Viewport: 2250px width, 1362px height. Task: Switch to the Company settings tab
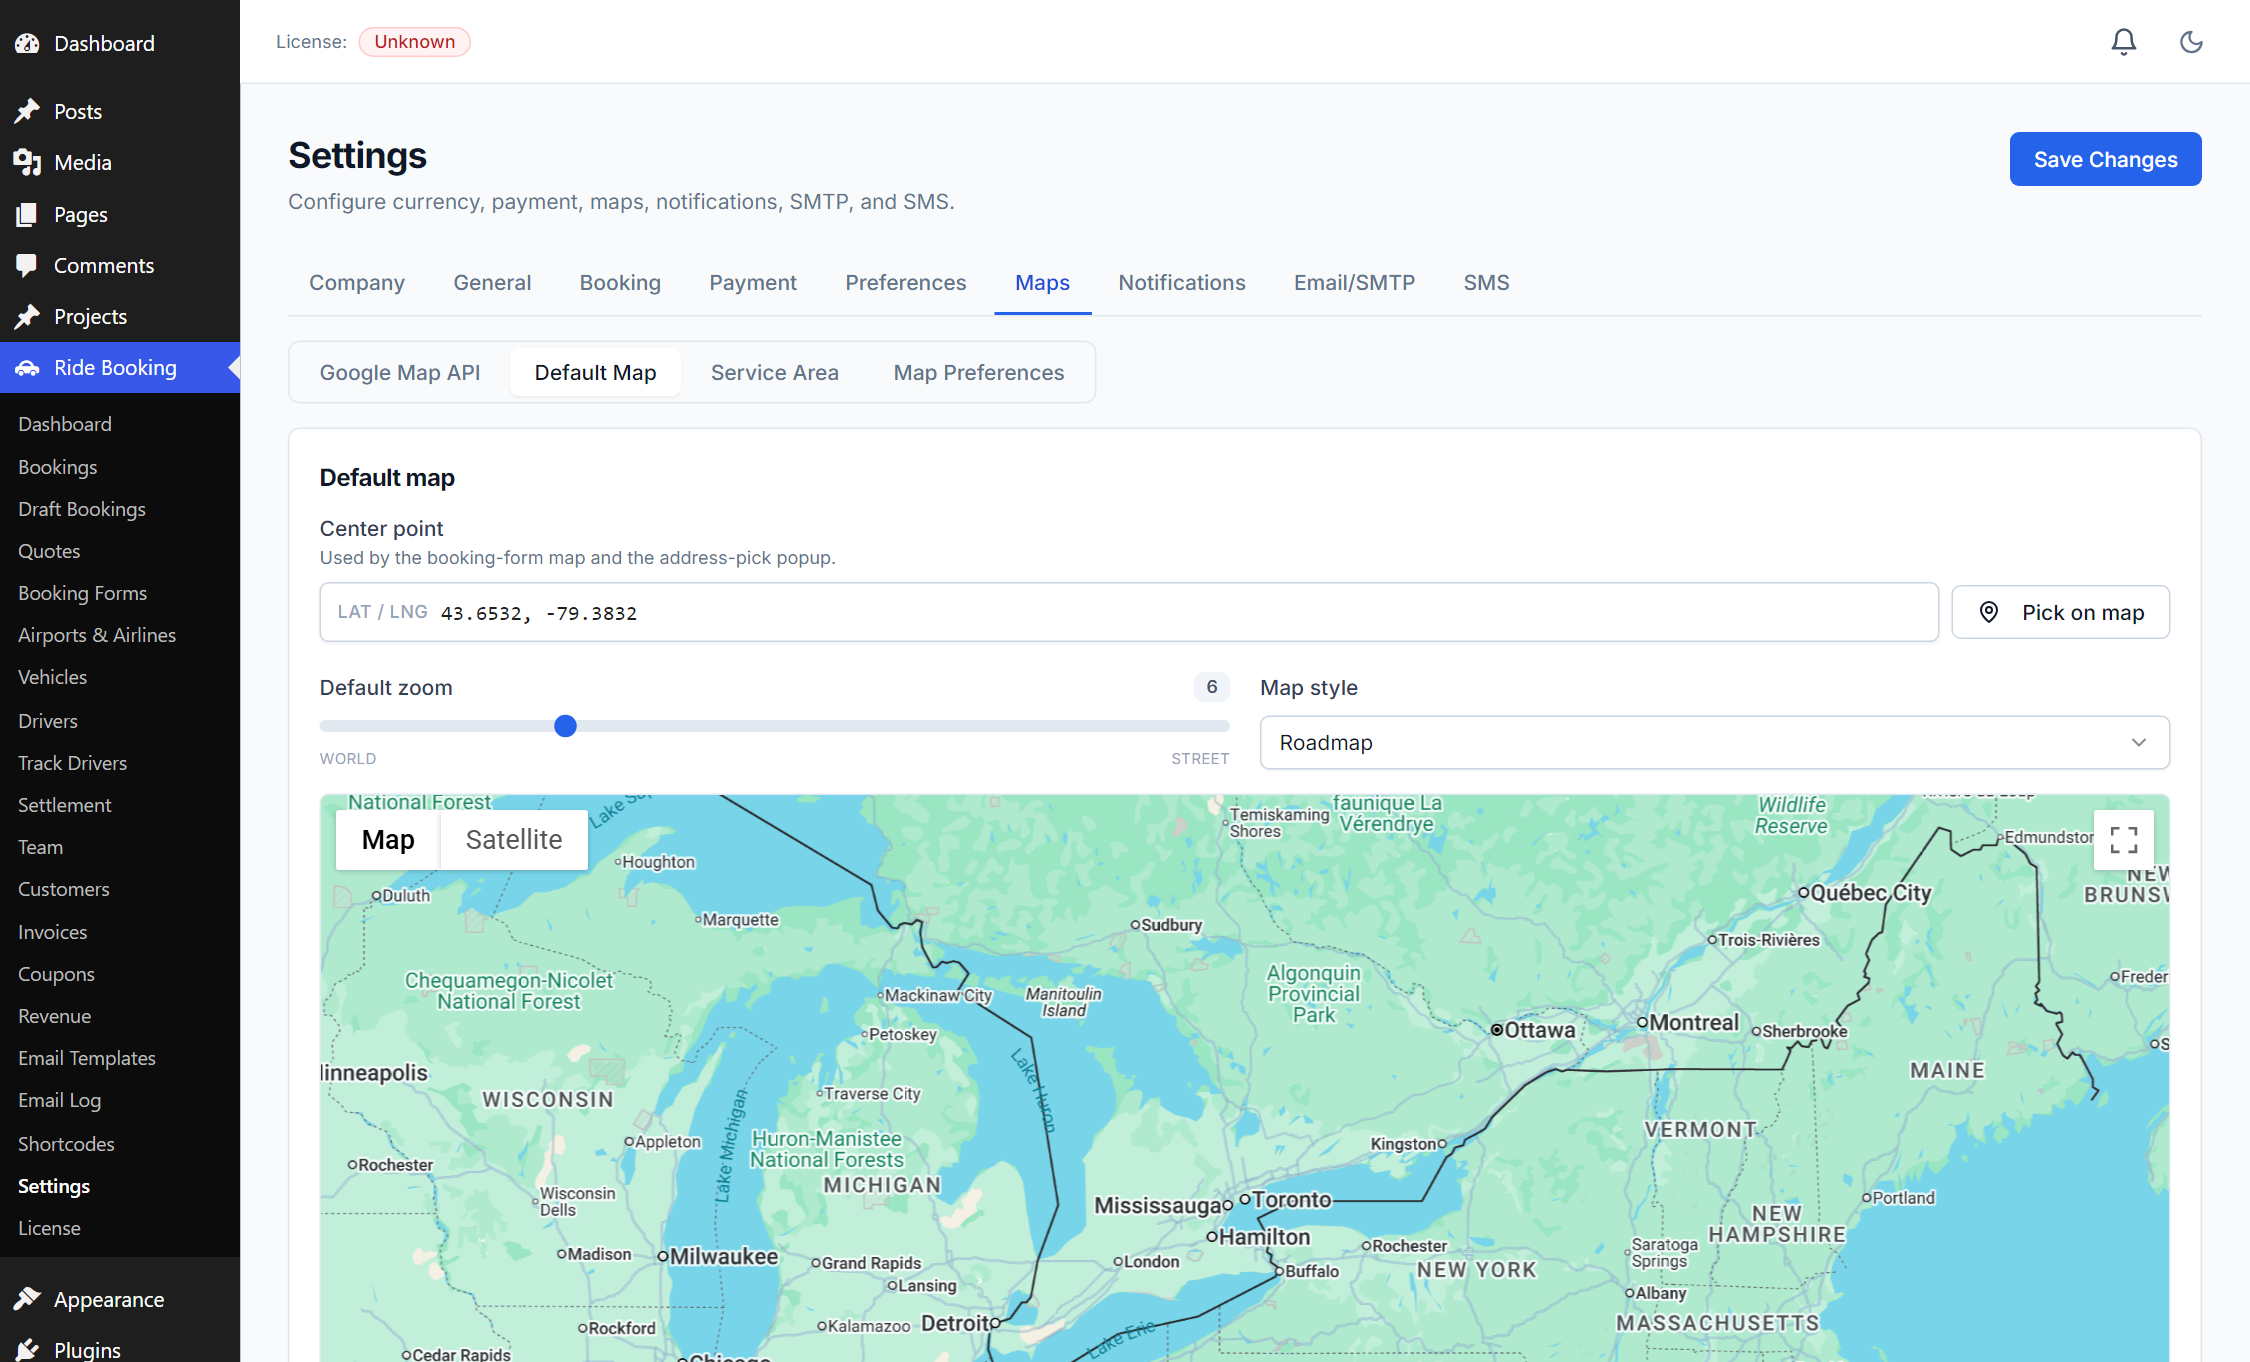(357, 282)
